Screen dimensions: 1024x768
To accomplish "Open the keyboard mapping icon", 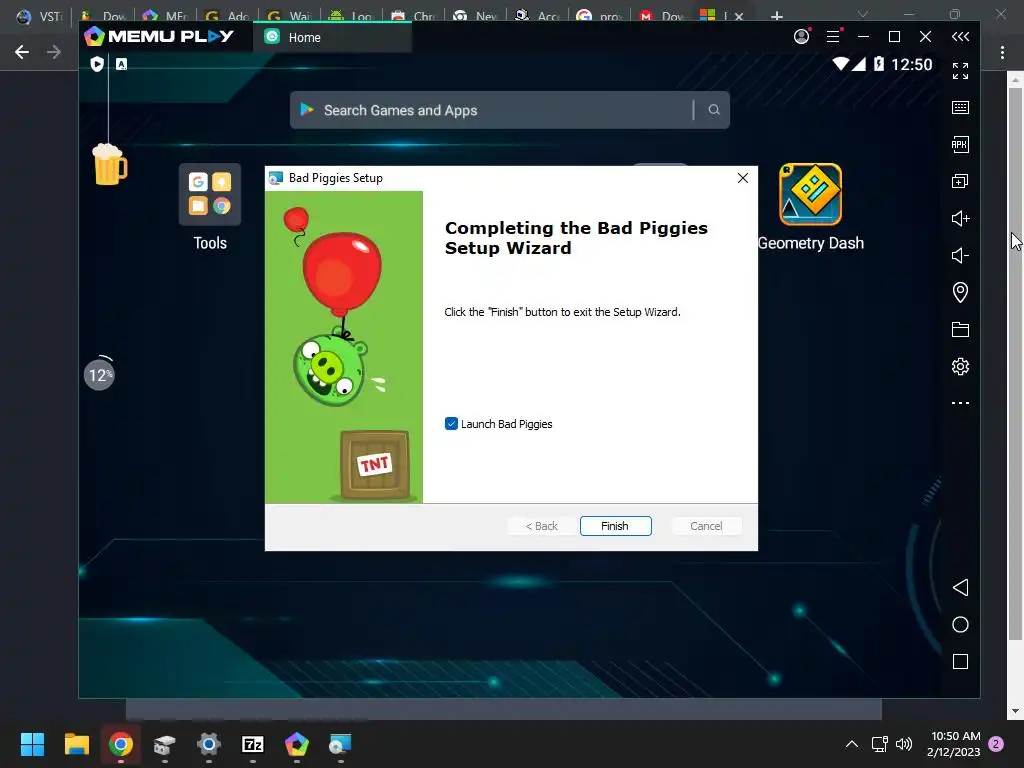I will [x=960, y=108].
